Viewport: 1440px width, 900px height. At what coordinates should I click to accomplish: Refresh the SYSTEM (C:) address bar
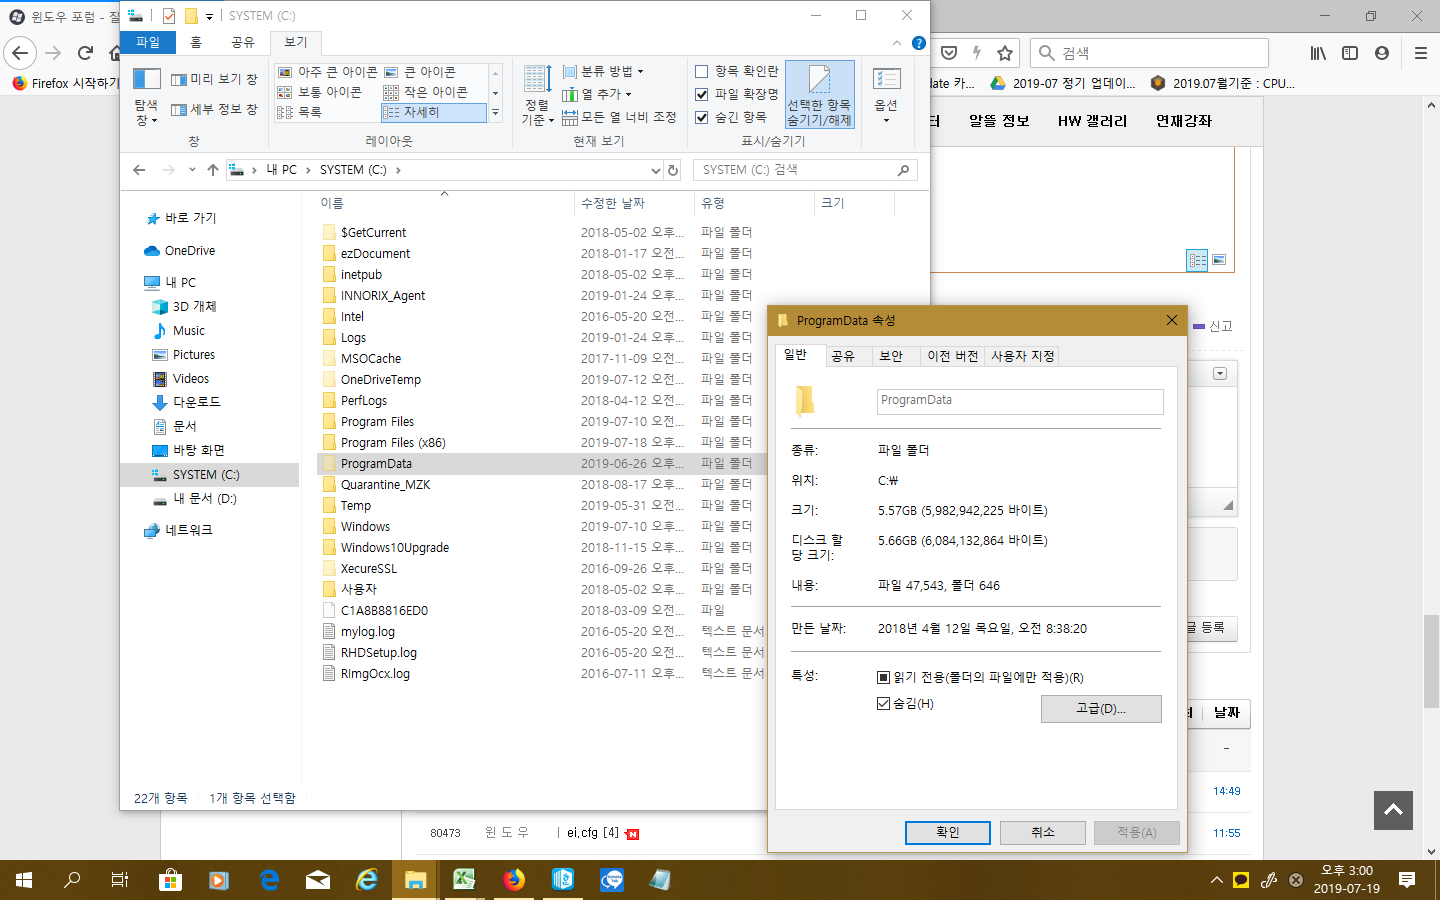click(x=673, y=170)
